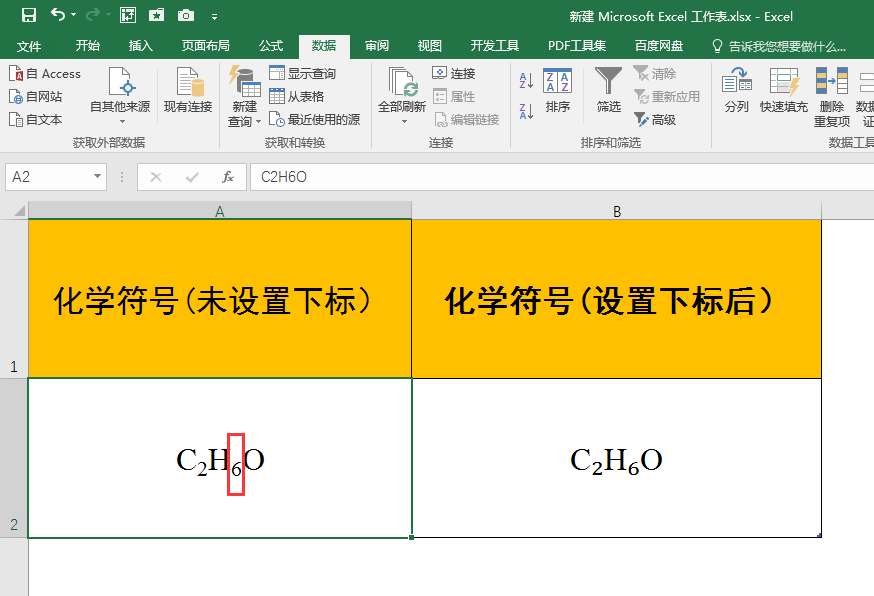The height and width of the screenshot is (596, 874).
Task: Expand Customize Quick Access Toolbar arrow
Action: tap(215, 17)
